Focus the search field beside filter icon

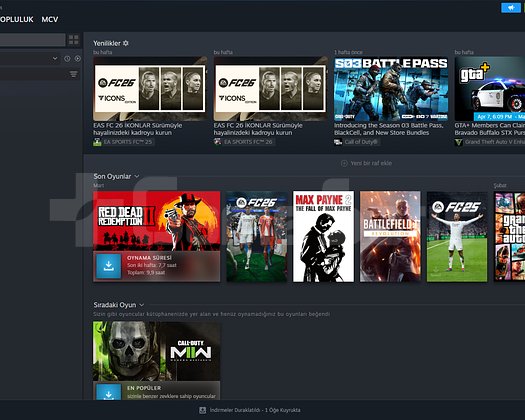33,74
